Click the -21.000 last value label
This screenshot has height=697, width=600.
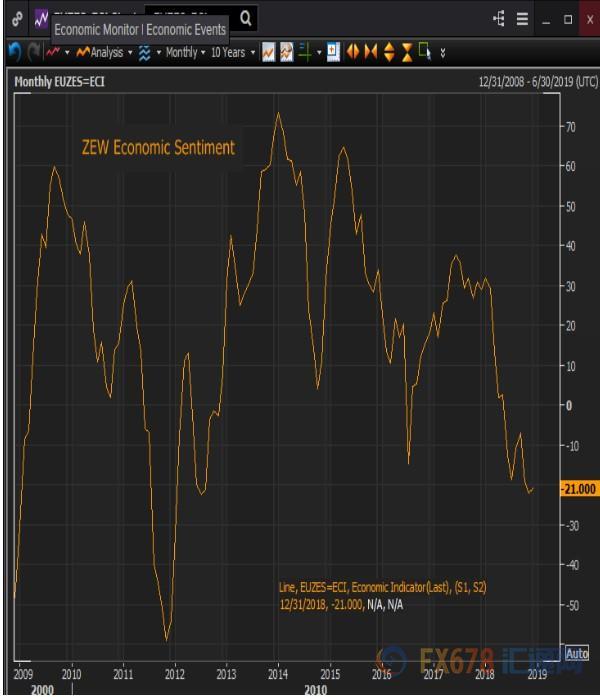point(578,489)
